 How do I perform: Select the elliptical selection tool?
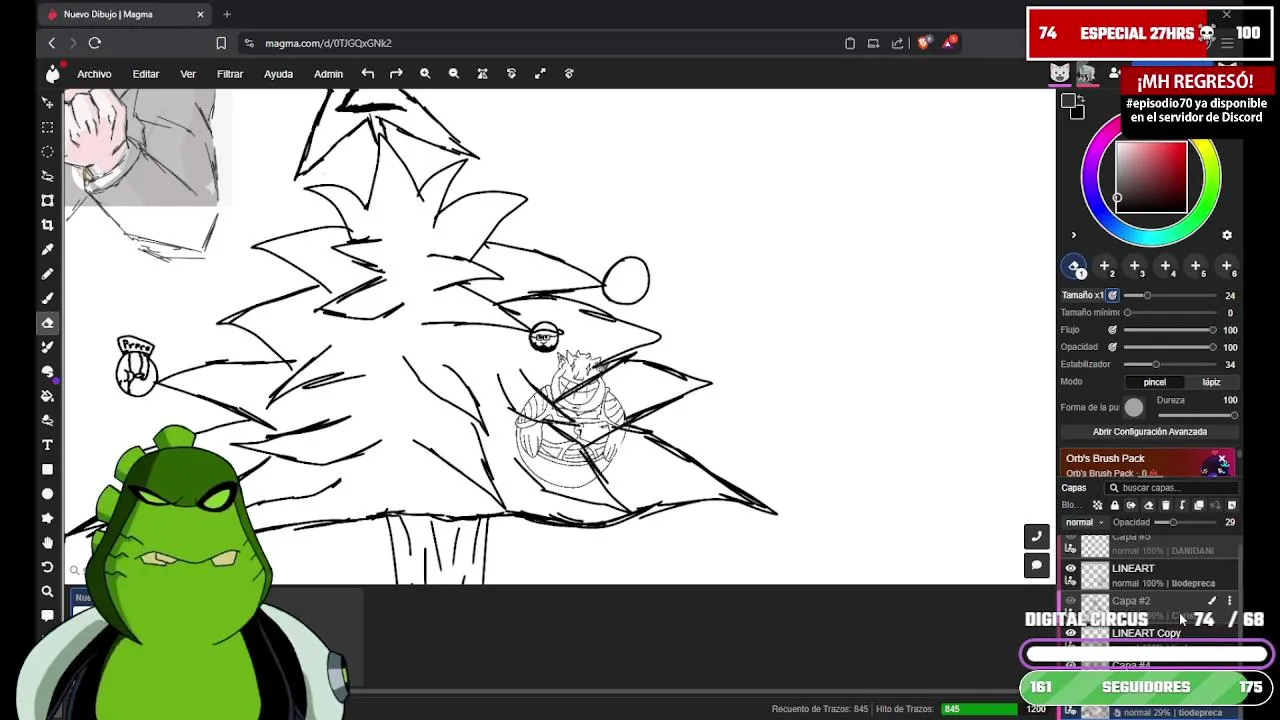point(47,152)
